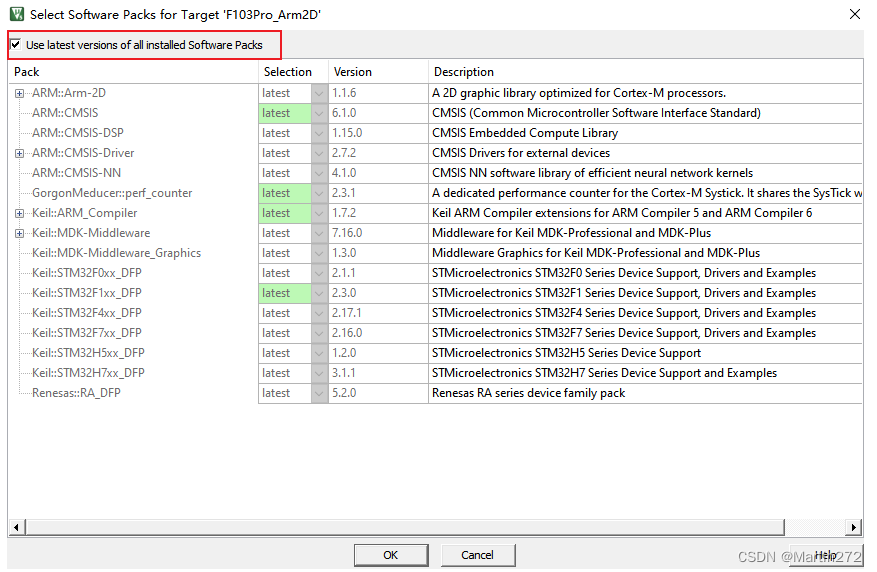
Task: Click the ARM::Arm-2D pack name
Action: tap(69, 93)
